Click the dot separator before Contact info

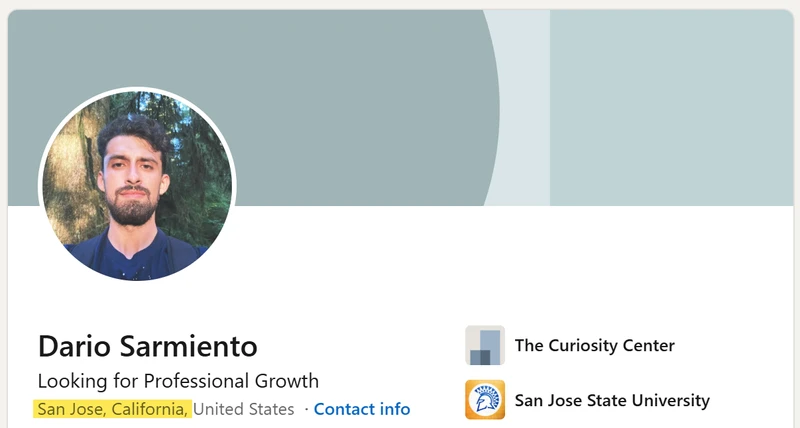[x=306, y=409]
